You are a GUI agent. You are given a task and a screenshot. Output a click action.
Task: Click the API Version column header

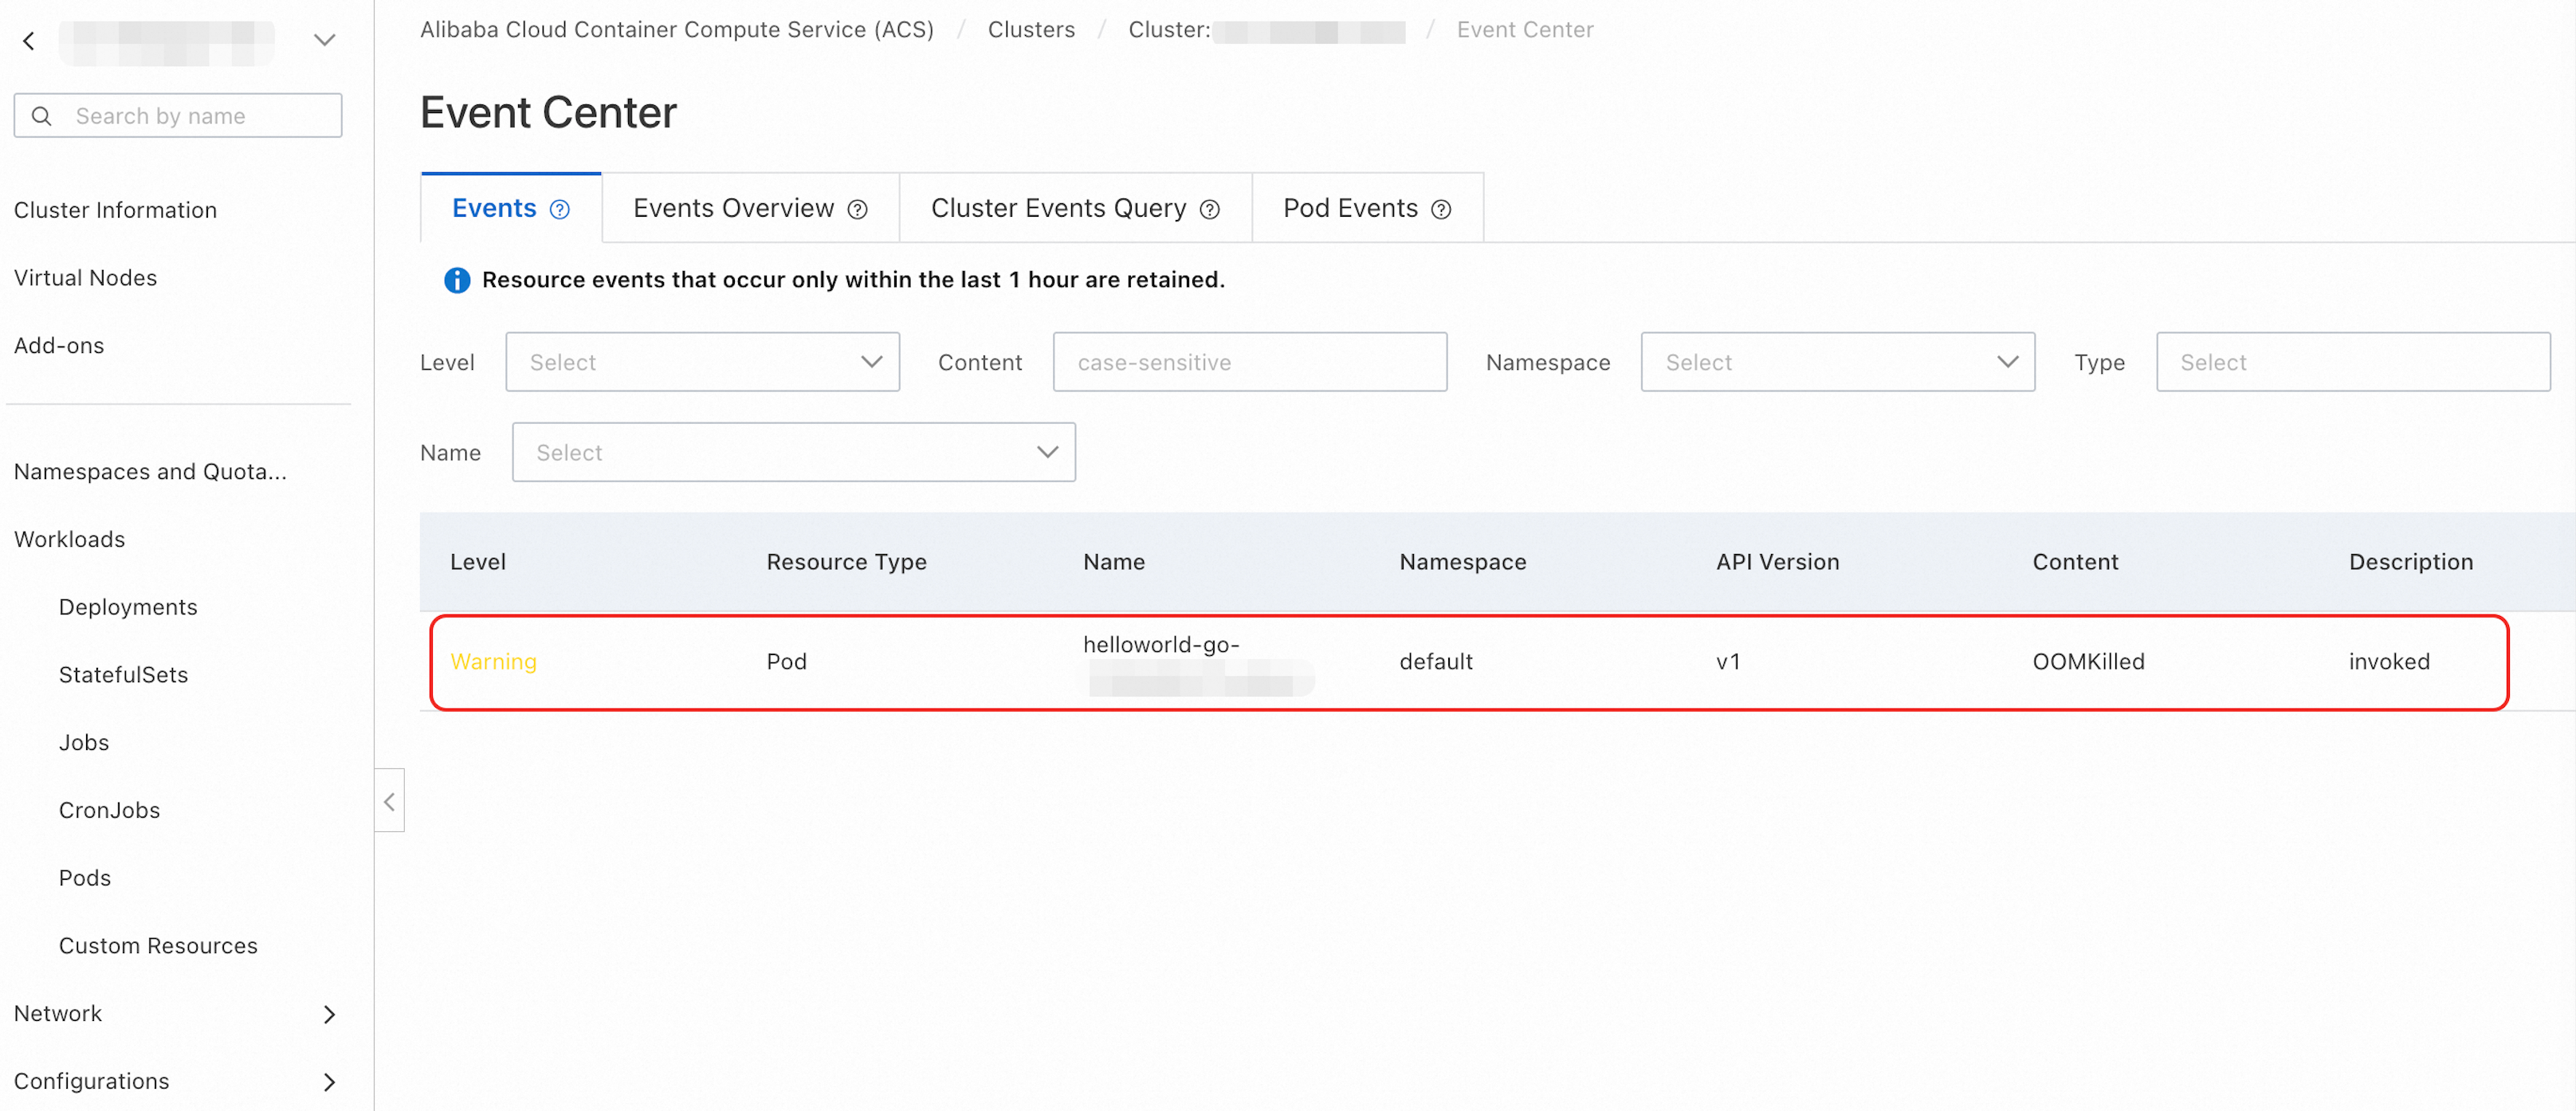pos(1777,562)
